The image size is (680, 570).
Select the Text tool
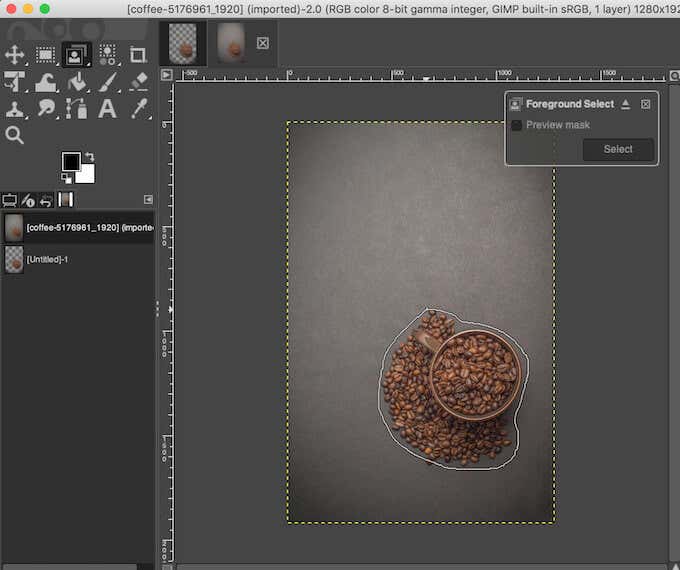[107, 109]
